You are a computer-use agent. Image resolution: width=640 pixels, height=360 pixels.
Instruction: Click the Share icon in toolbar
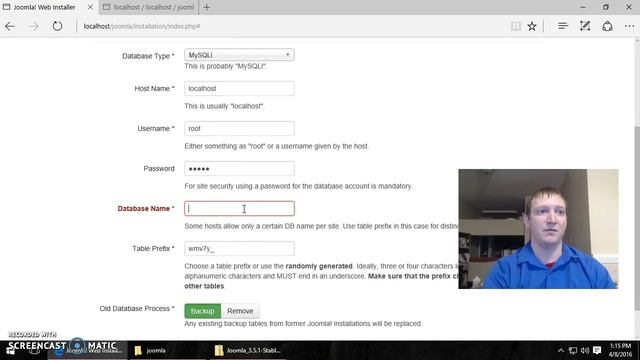click(x=607, y=26)
